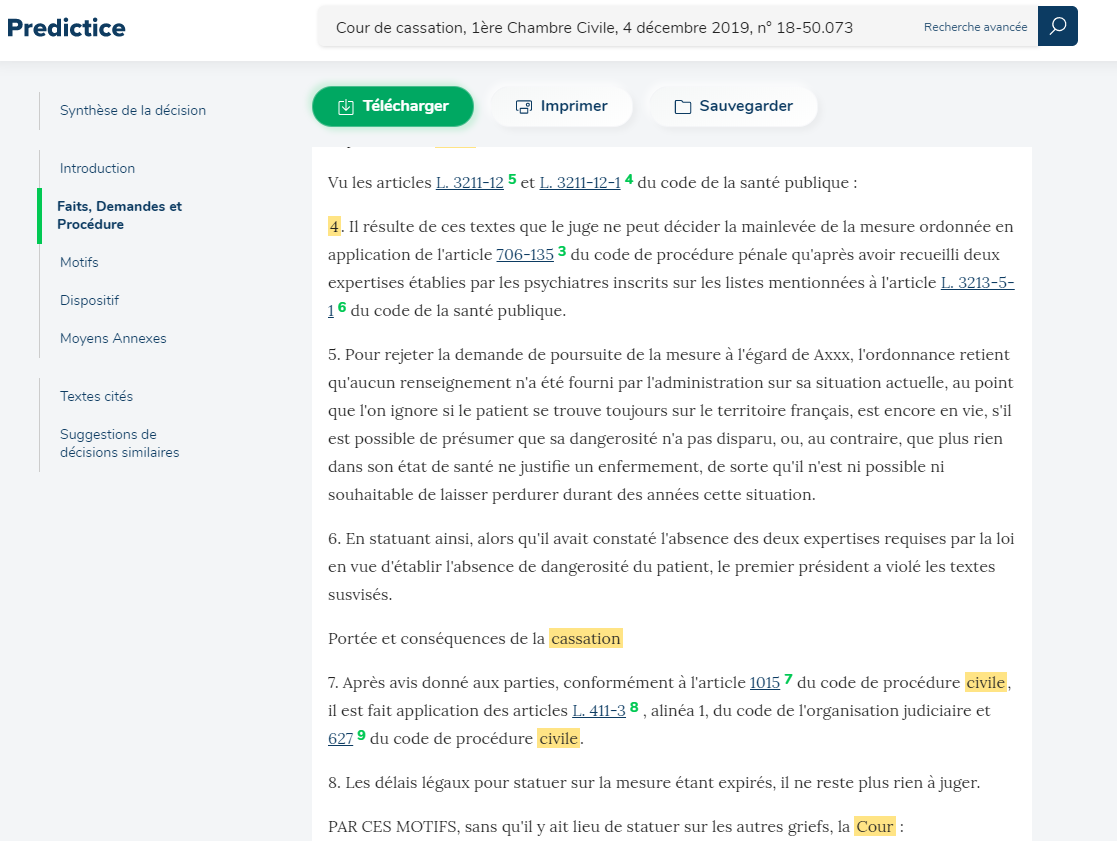Navigate to the Motifs section
This screenshot has height=841, width=1117.
(79, 262)
